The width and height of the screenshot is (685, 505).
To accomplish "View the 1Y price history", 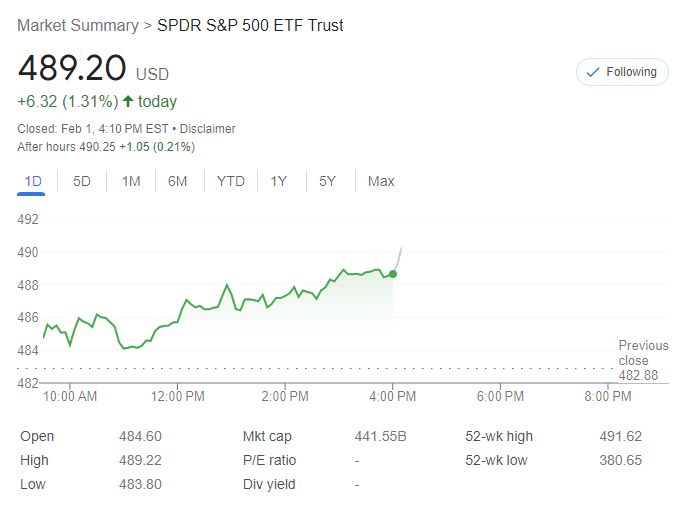I will coord(279,181).
